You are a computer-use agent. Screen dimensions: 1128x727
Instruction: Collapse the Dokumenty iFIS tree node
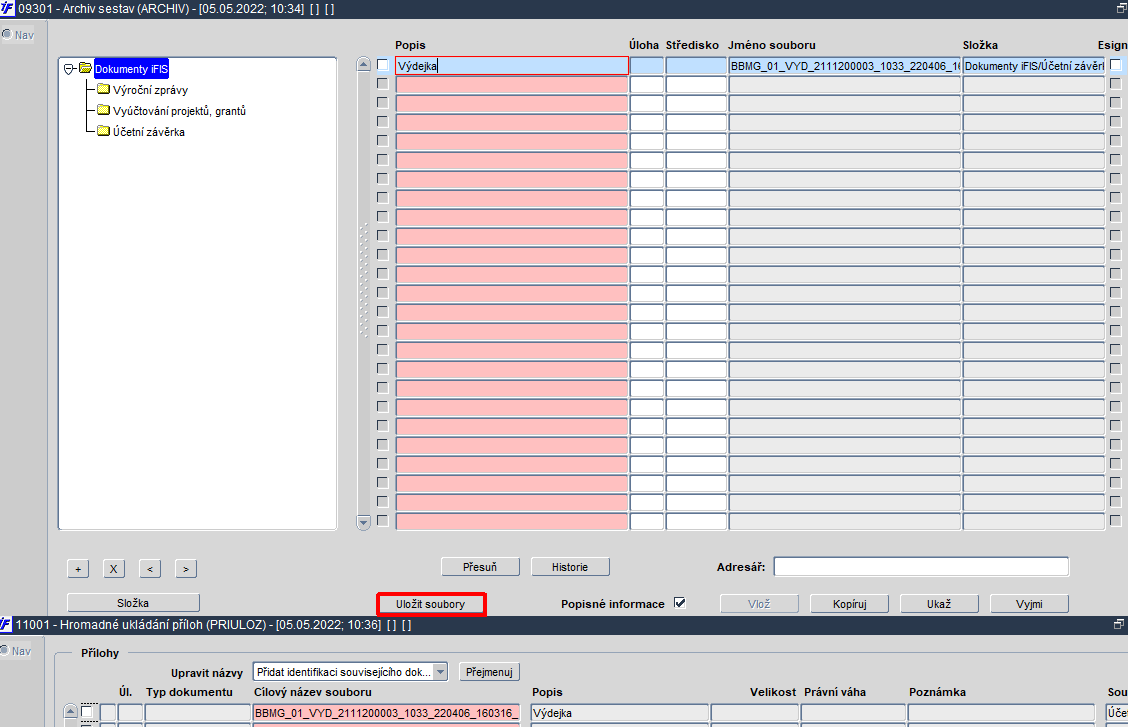pyautogui.click(x=69, y=69)
